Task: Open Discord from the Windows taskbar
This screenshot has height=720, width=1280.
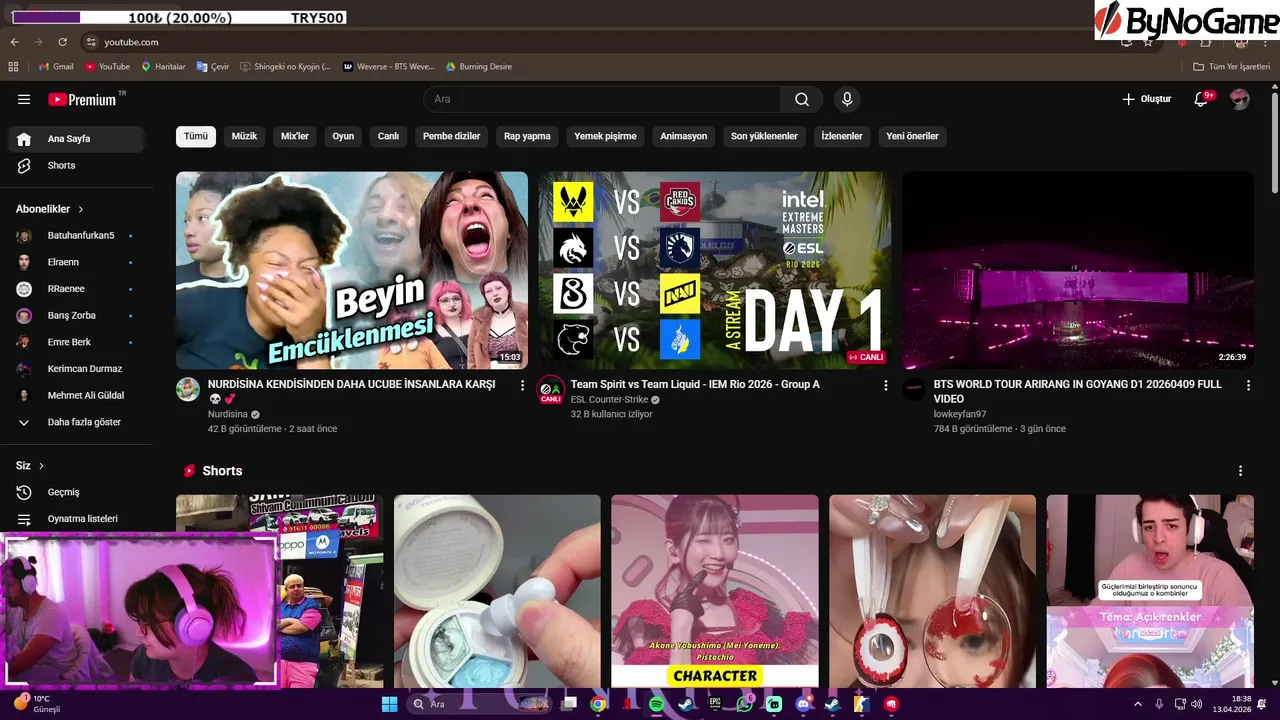Action: (x=803, y=704)
